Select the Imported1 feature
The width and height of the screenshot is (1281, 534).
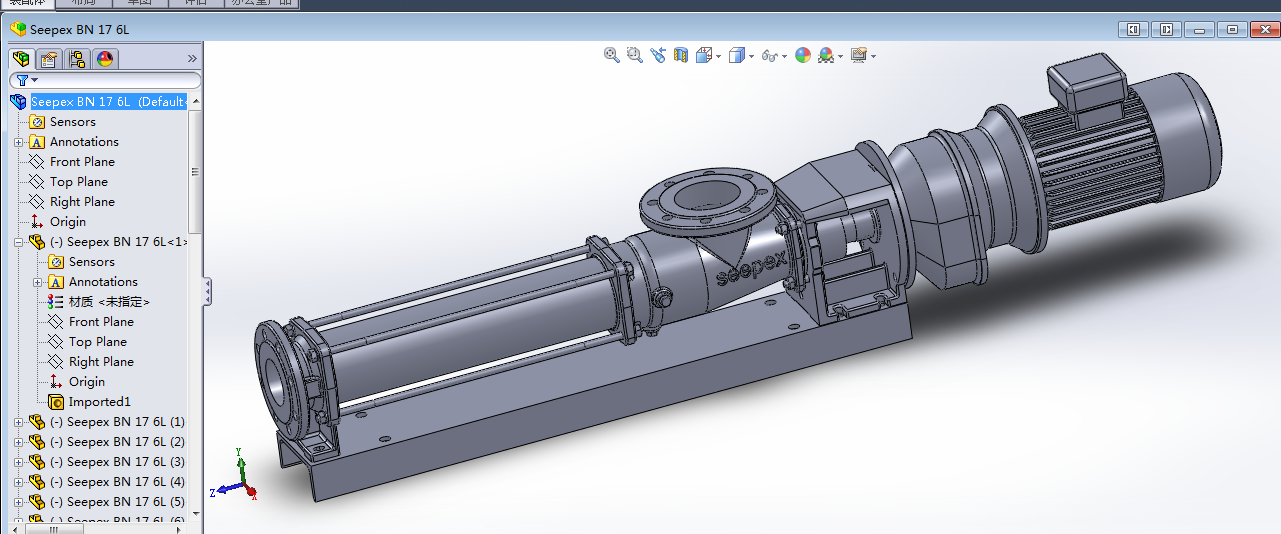pyautogui.click(x=100, y=402)
